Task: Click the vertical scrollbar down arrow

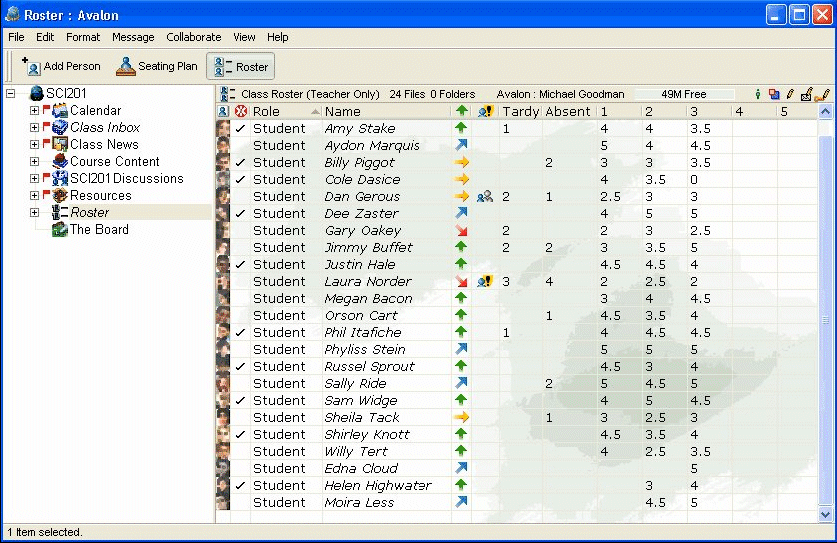Action: 826,514
